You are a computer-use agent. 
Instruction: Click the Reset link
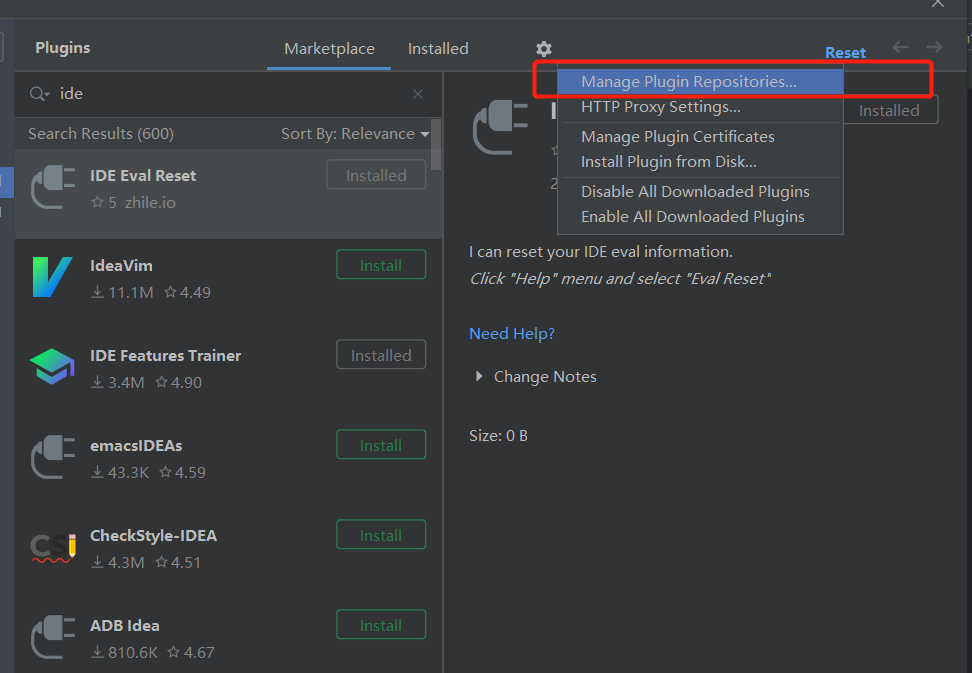click(x=845, y=53)
